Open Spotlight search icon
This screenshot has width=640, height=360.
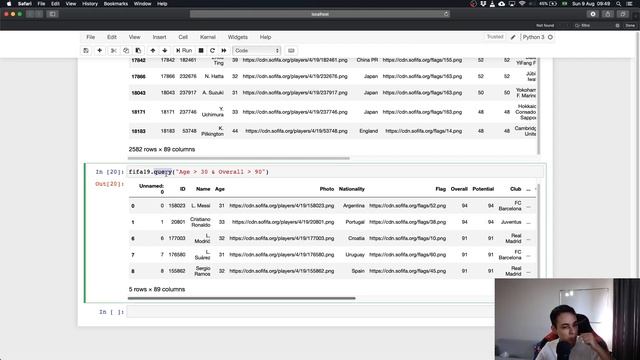pyautogui.click(x=619, y=4)
